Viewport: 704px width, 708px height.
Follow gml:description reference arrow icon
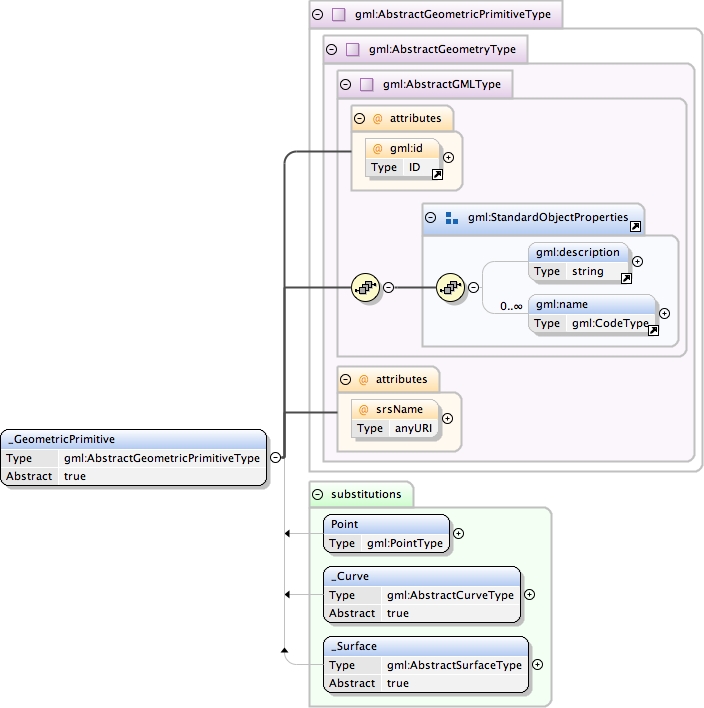pyautogui.click(x=626, y=279)
